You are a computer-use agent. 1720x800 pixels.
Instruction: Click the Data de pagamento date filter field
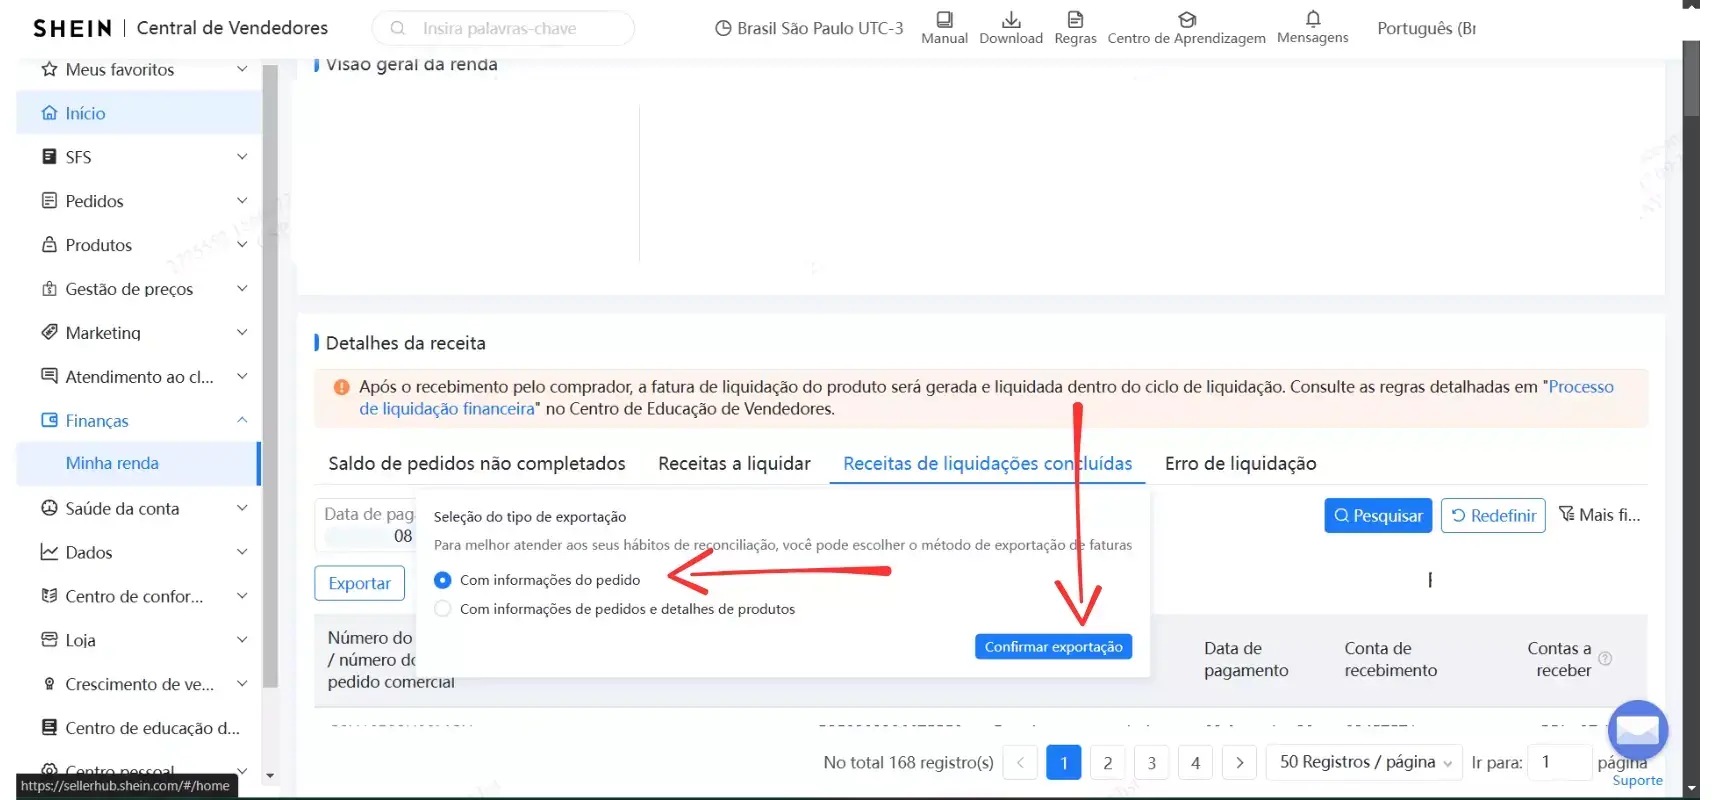(x=366, y=525)
